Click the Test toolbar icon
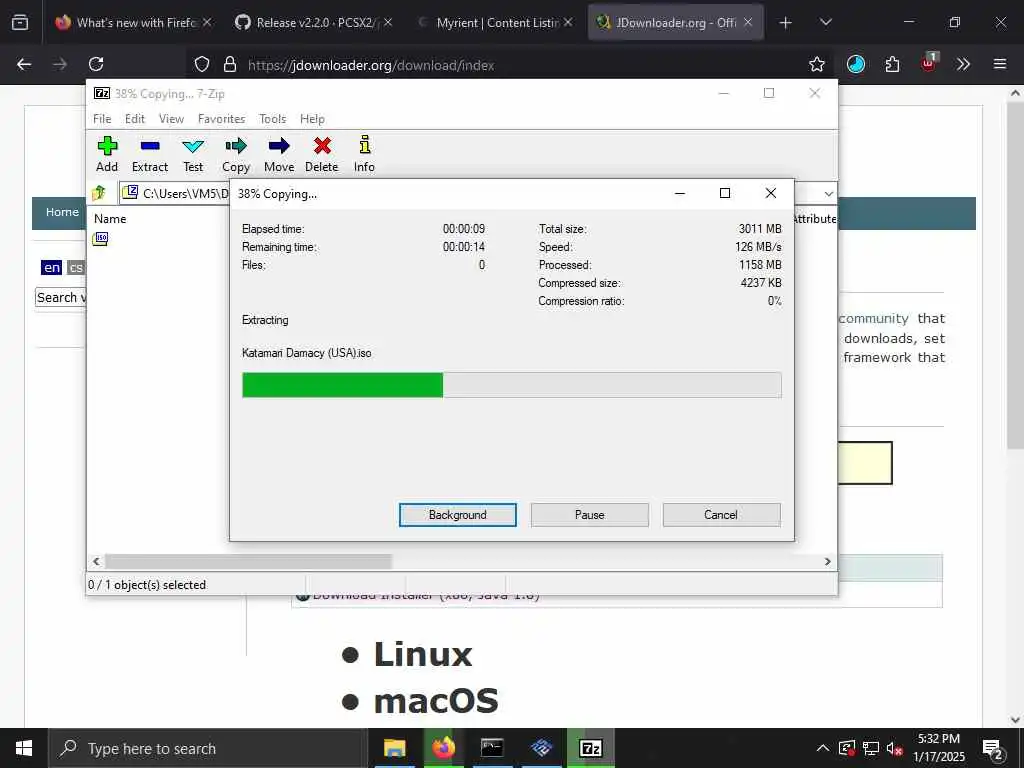Screen dimensions: 1024x768 tap(193, 154)
